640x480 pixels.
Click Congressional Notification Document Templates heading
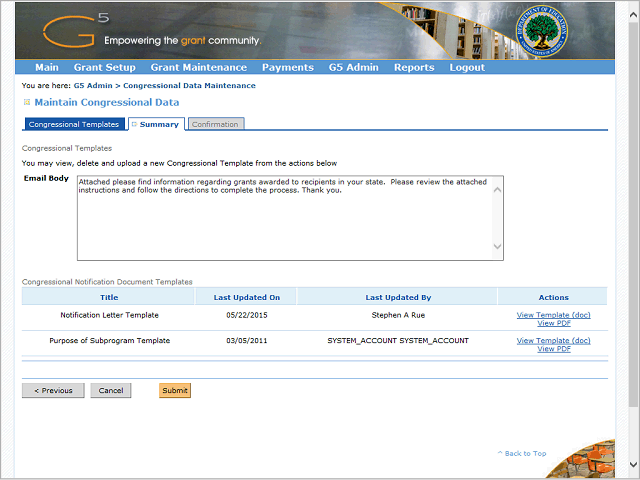107,282
